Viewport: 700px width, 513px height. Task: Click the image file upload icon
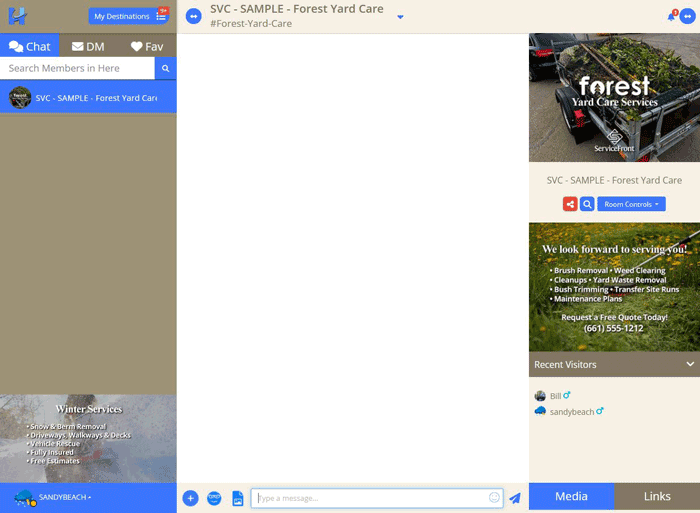[238, 498]
